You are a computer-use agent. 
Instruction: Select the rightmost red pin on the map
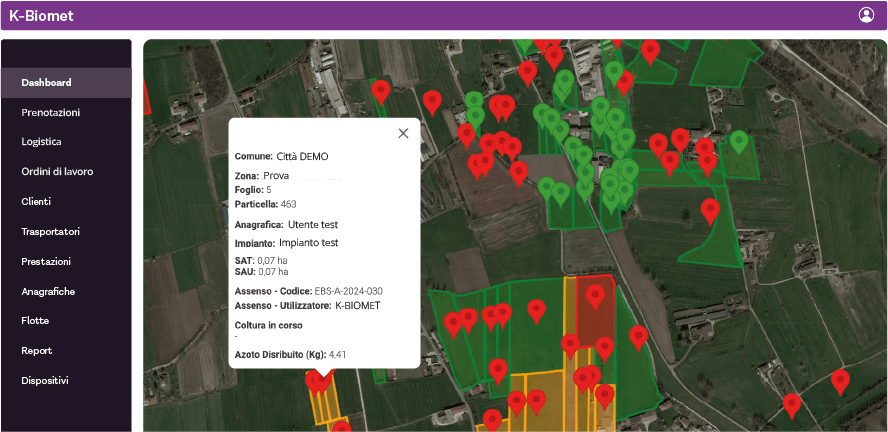tap(840, 380)
